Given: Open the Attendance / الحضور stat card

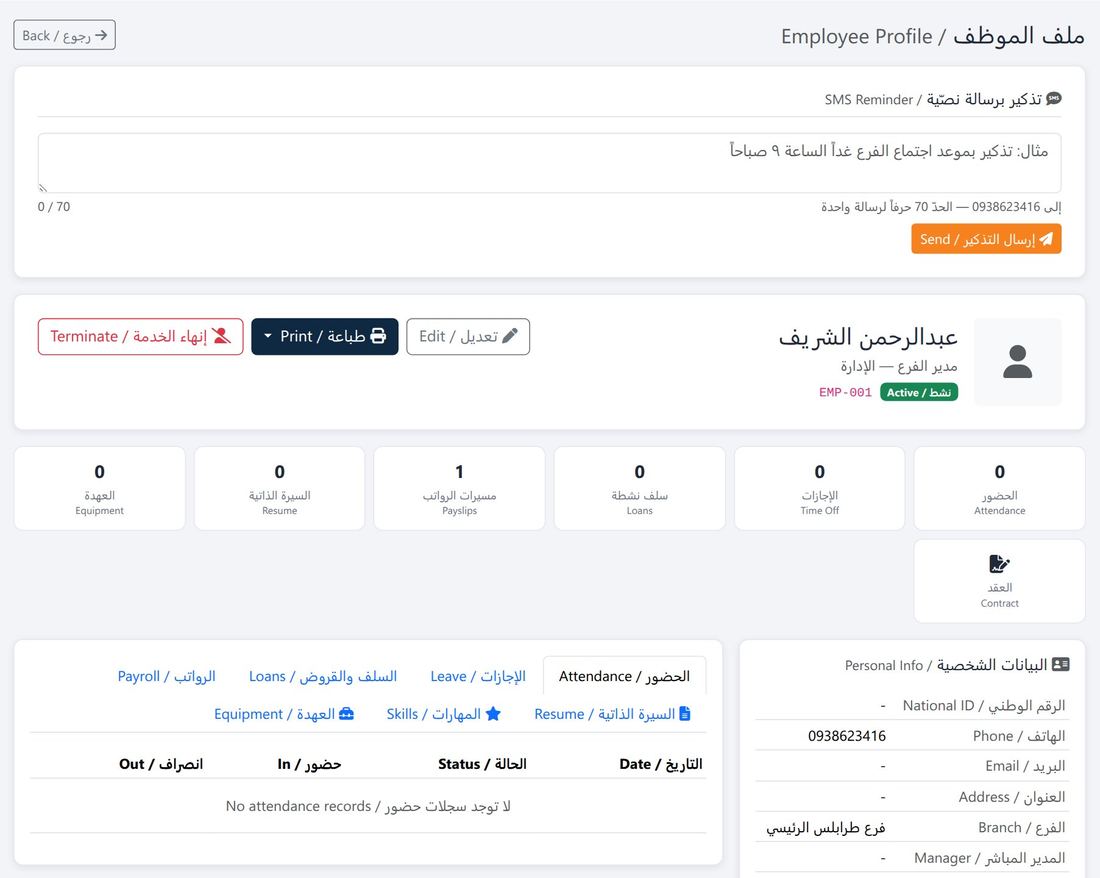Looking at the screenshot, I should click(1000, 488).
